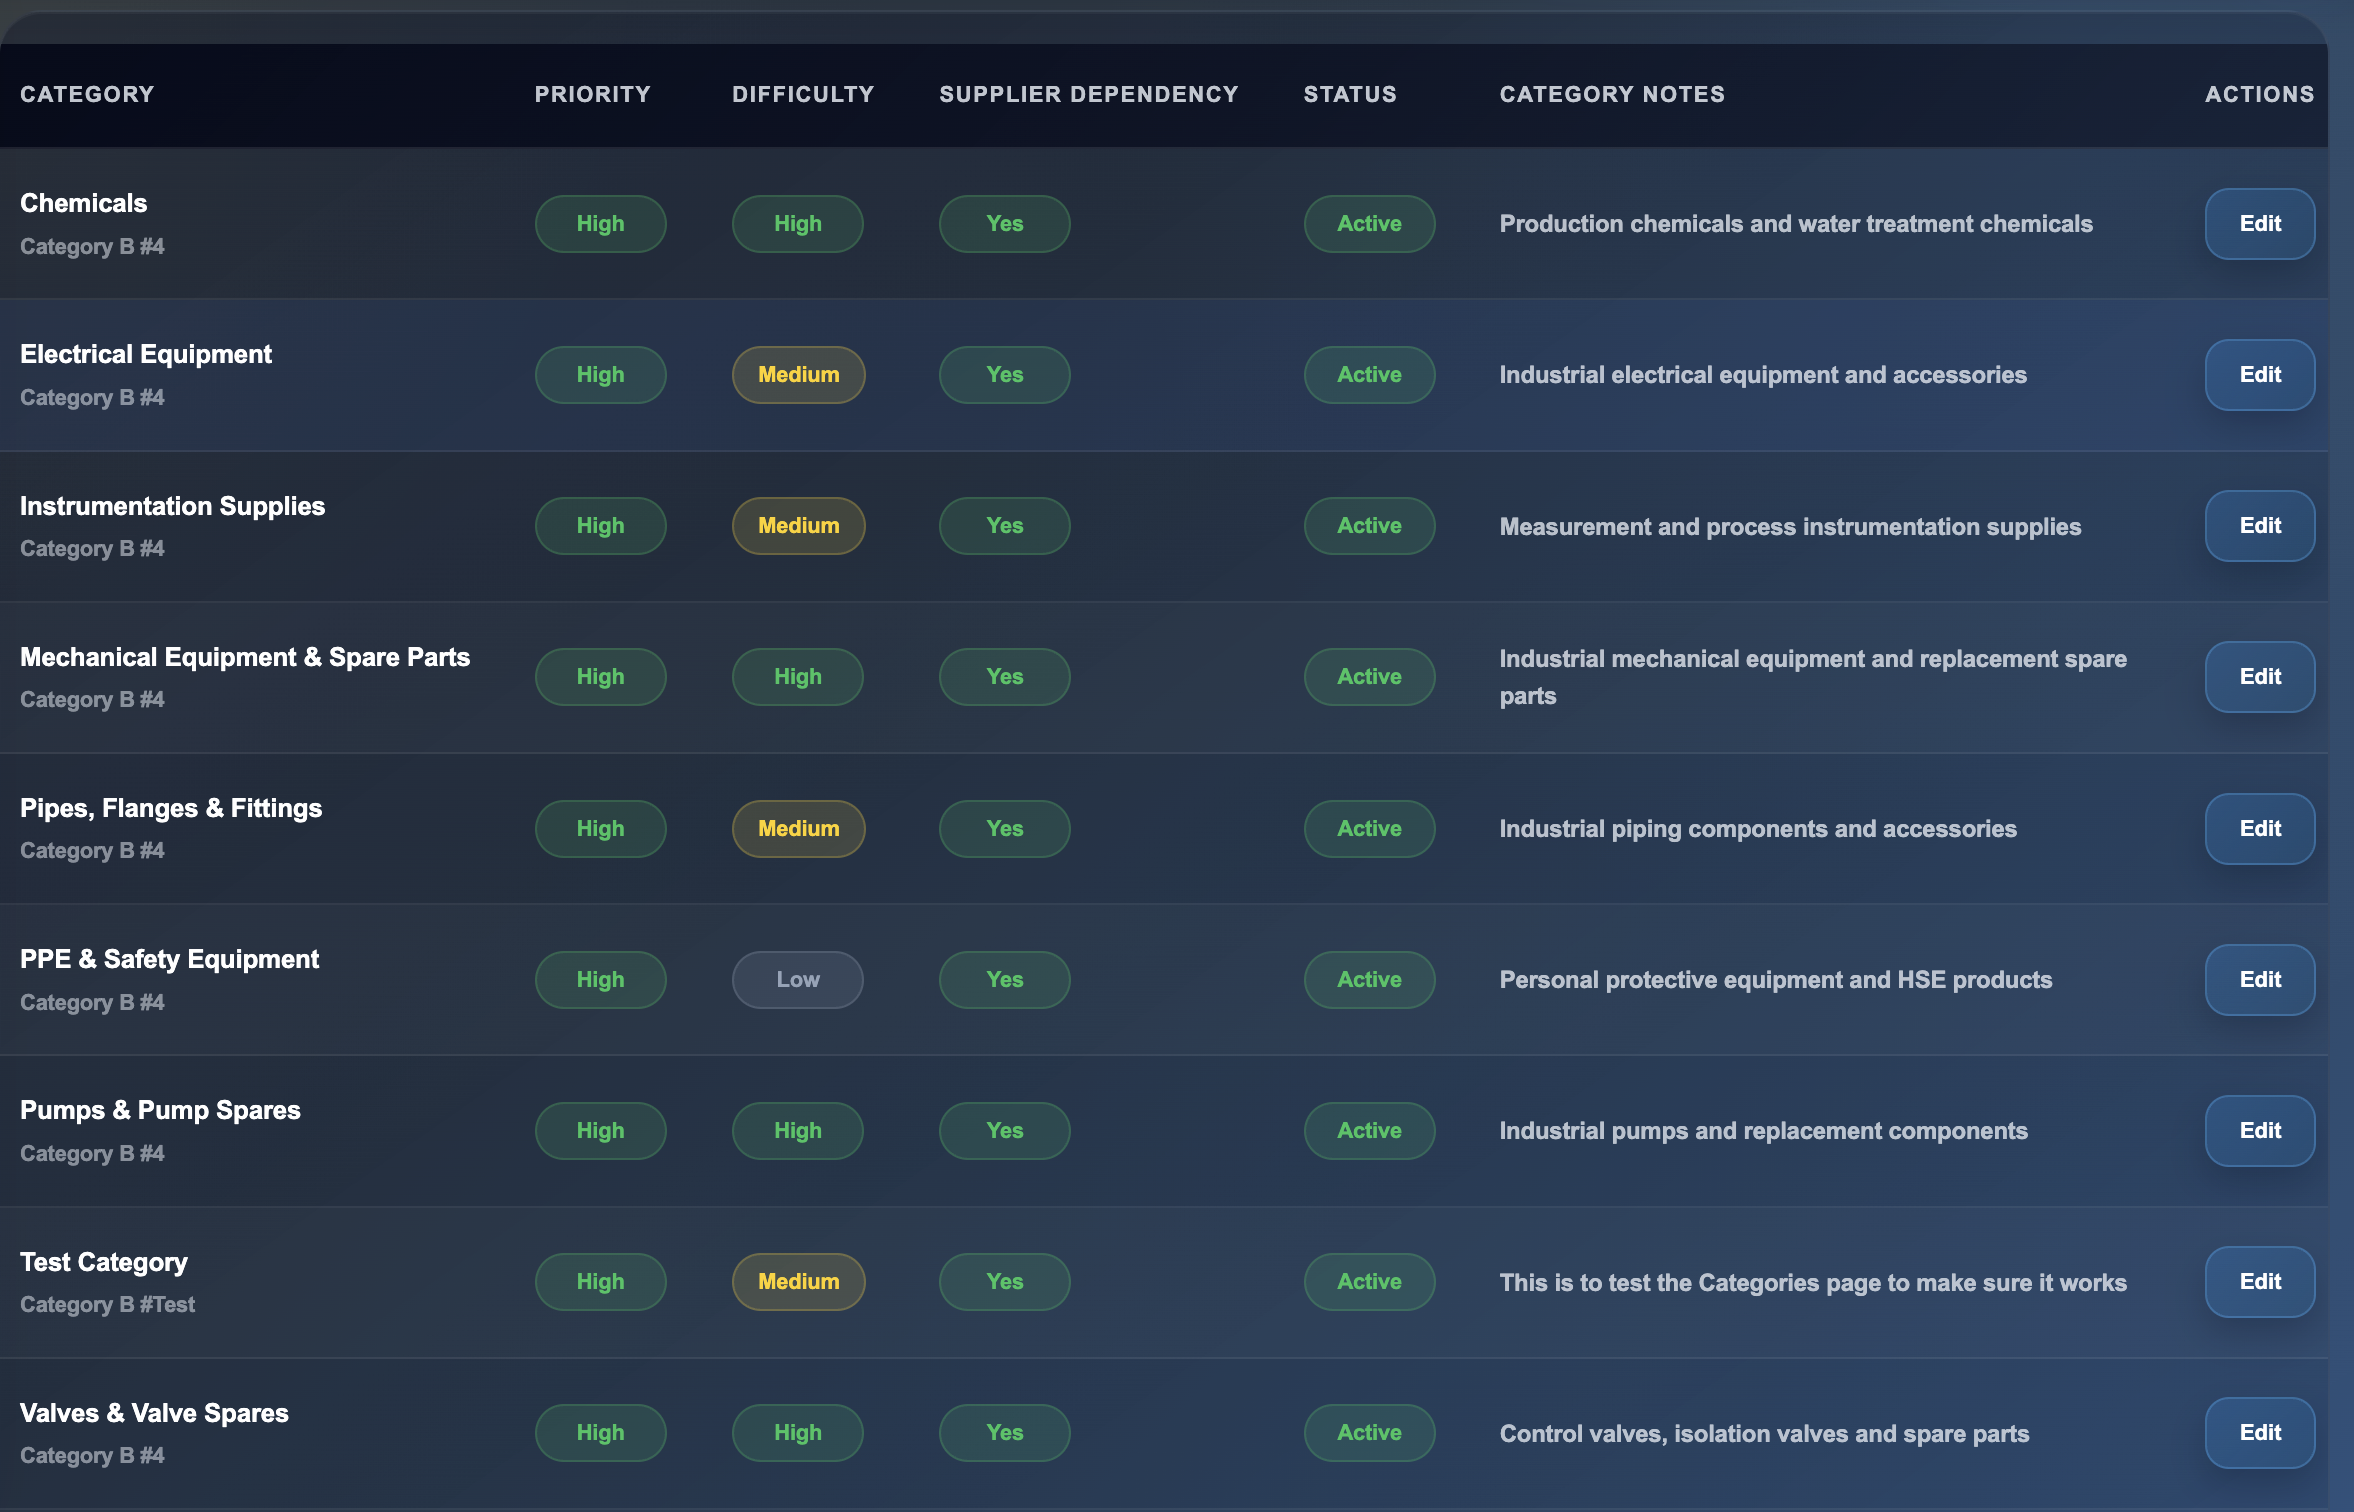Edit Valves & Valve Spares category
This screenshot has height=1512, width=2354.
point(2259,1433)
